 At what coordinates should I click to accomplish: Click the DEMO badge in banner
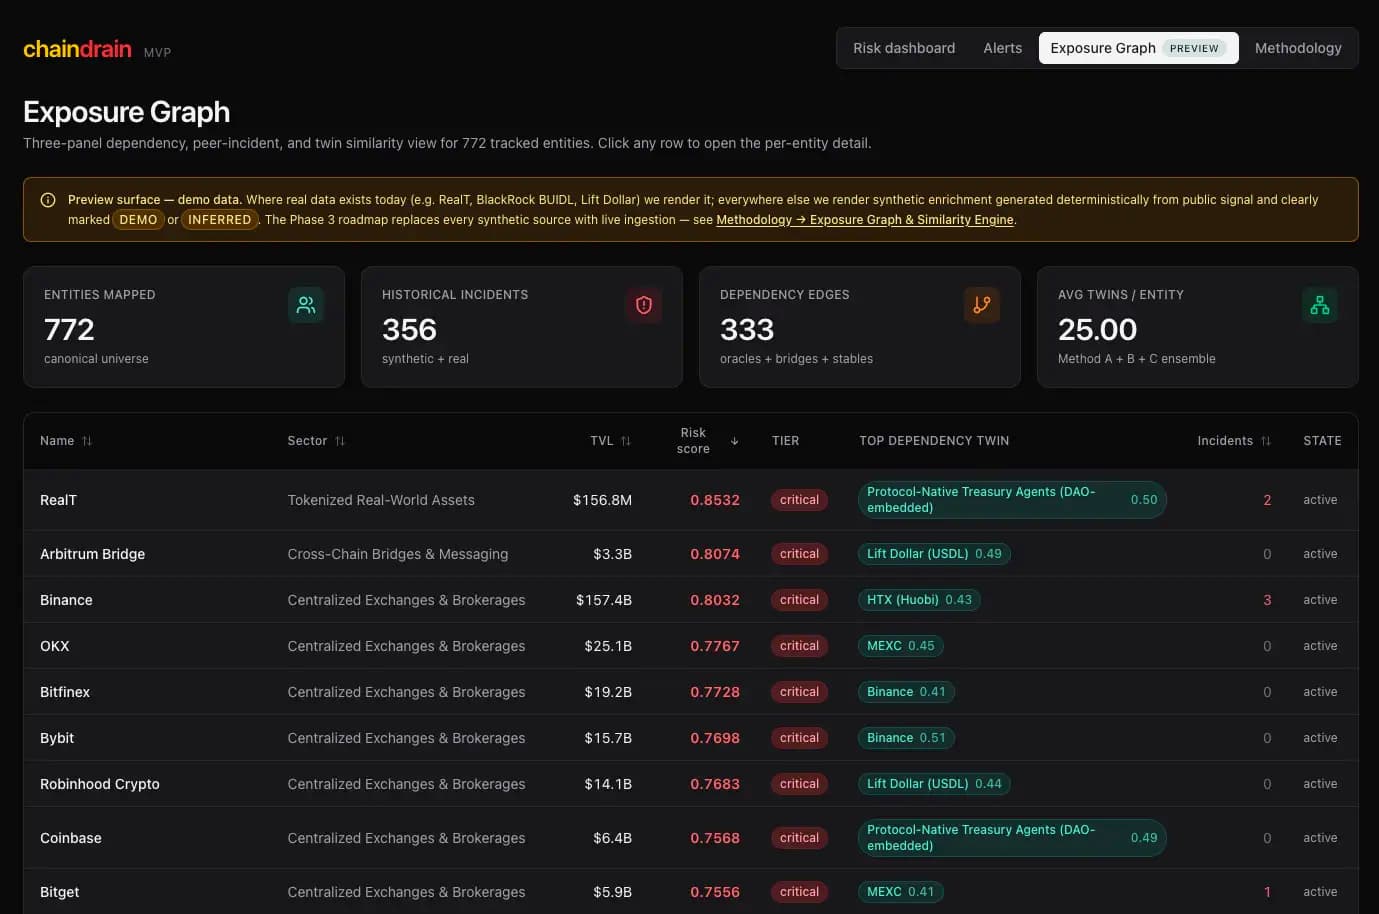coord(138,220)
